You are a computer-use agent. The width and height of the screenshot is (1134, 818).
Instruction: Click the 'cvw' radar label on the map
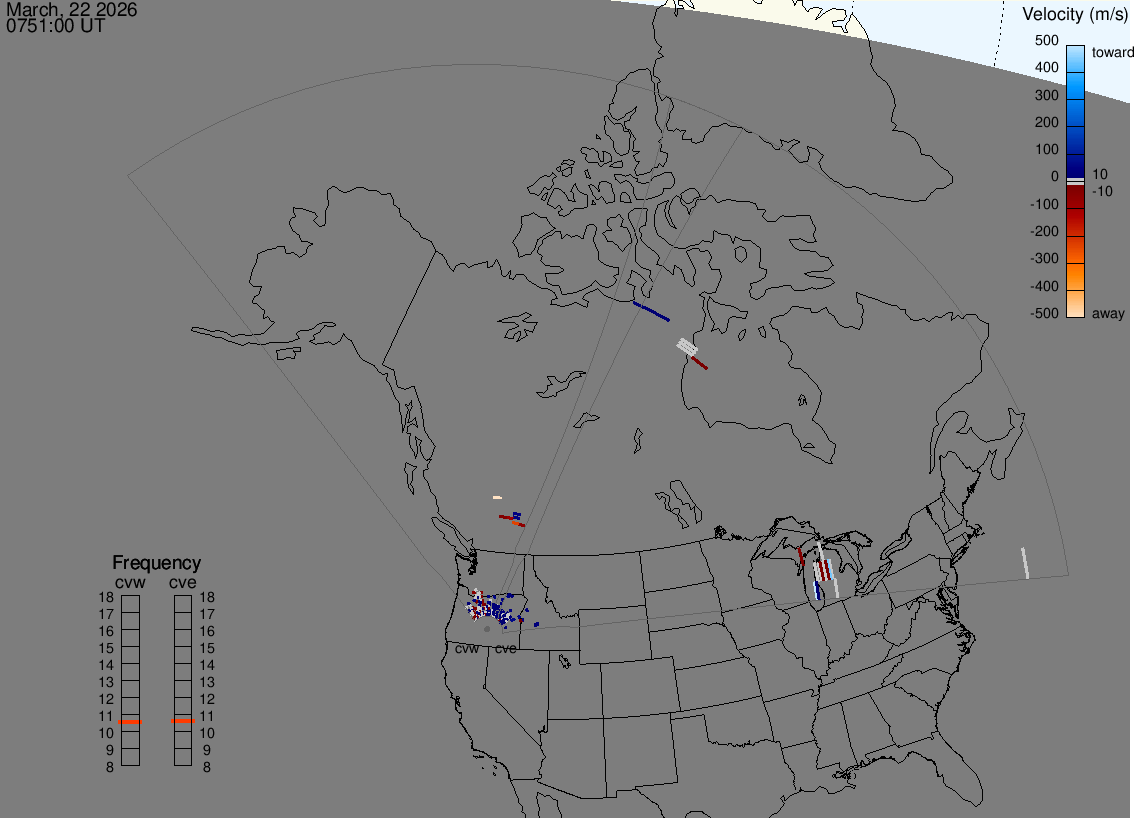466,649
